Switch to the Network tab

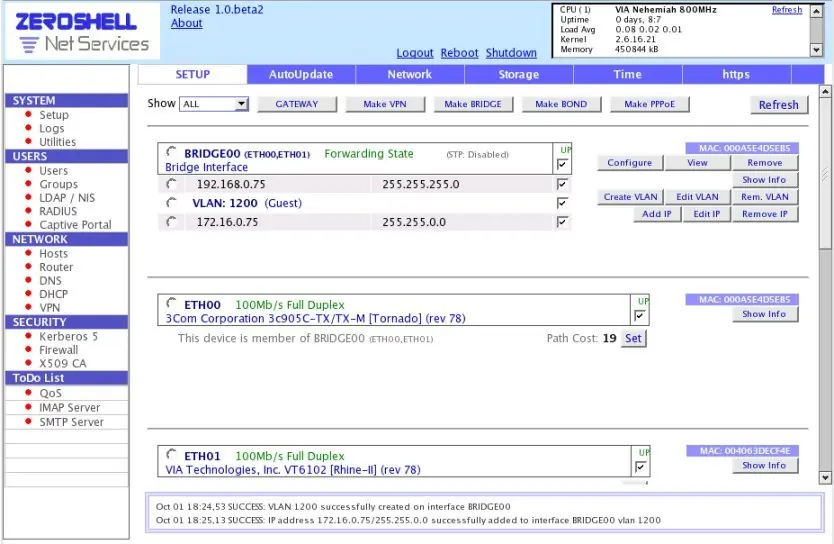tap(410, 74)
